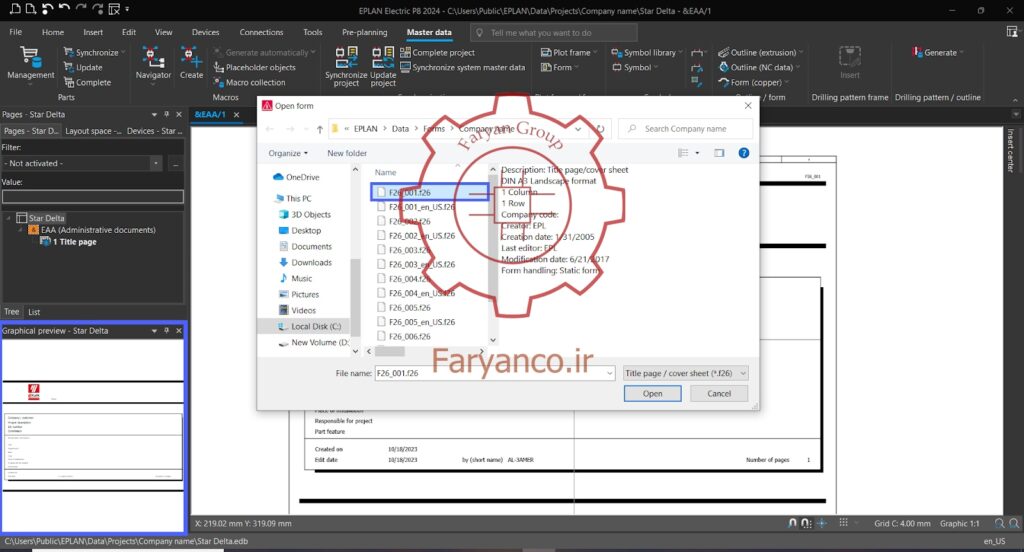Image resolution: width=1024 pixels, height=552 pixels.
Task: Click the Symbol library icon
Action: click(616, 52)
